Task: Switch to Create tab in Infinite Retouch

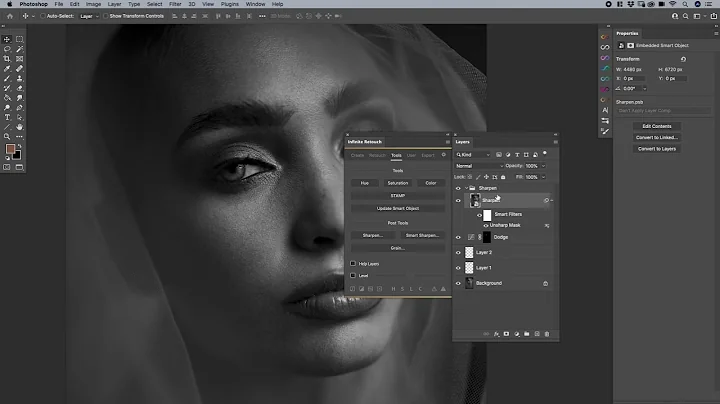Action: tap(357, 155)
